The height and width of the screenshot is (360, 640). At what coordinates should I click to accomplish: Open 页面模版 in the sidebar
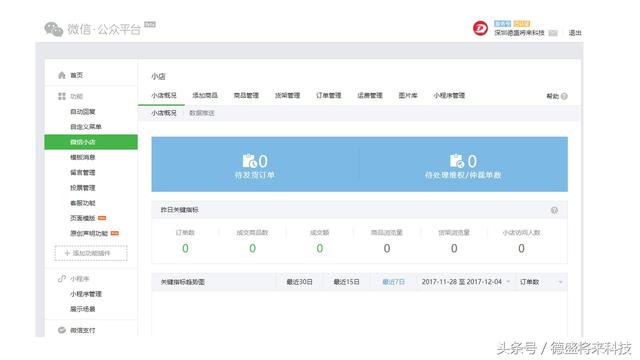point(82,218)
